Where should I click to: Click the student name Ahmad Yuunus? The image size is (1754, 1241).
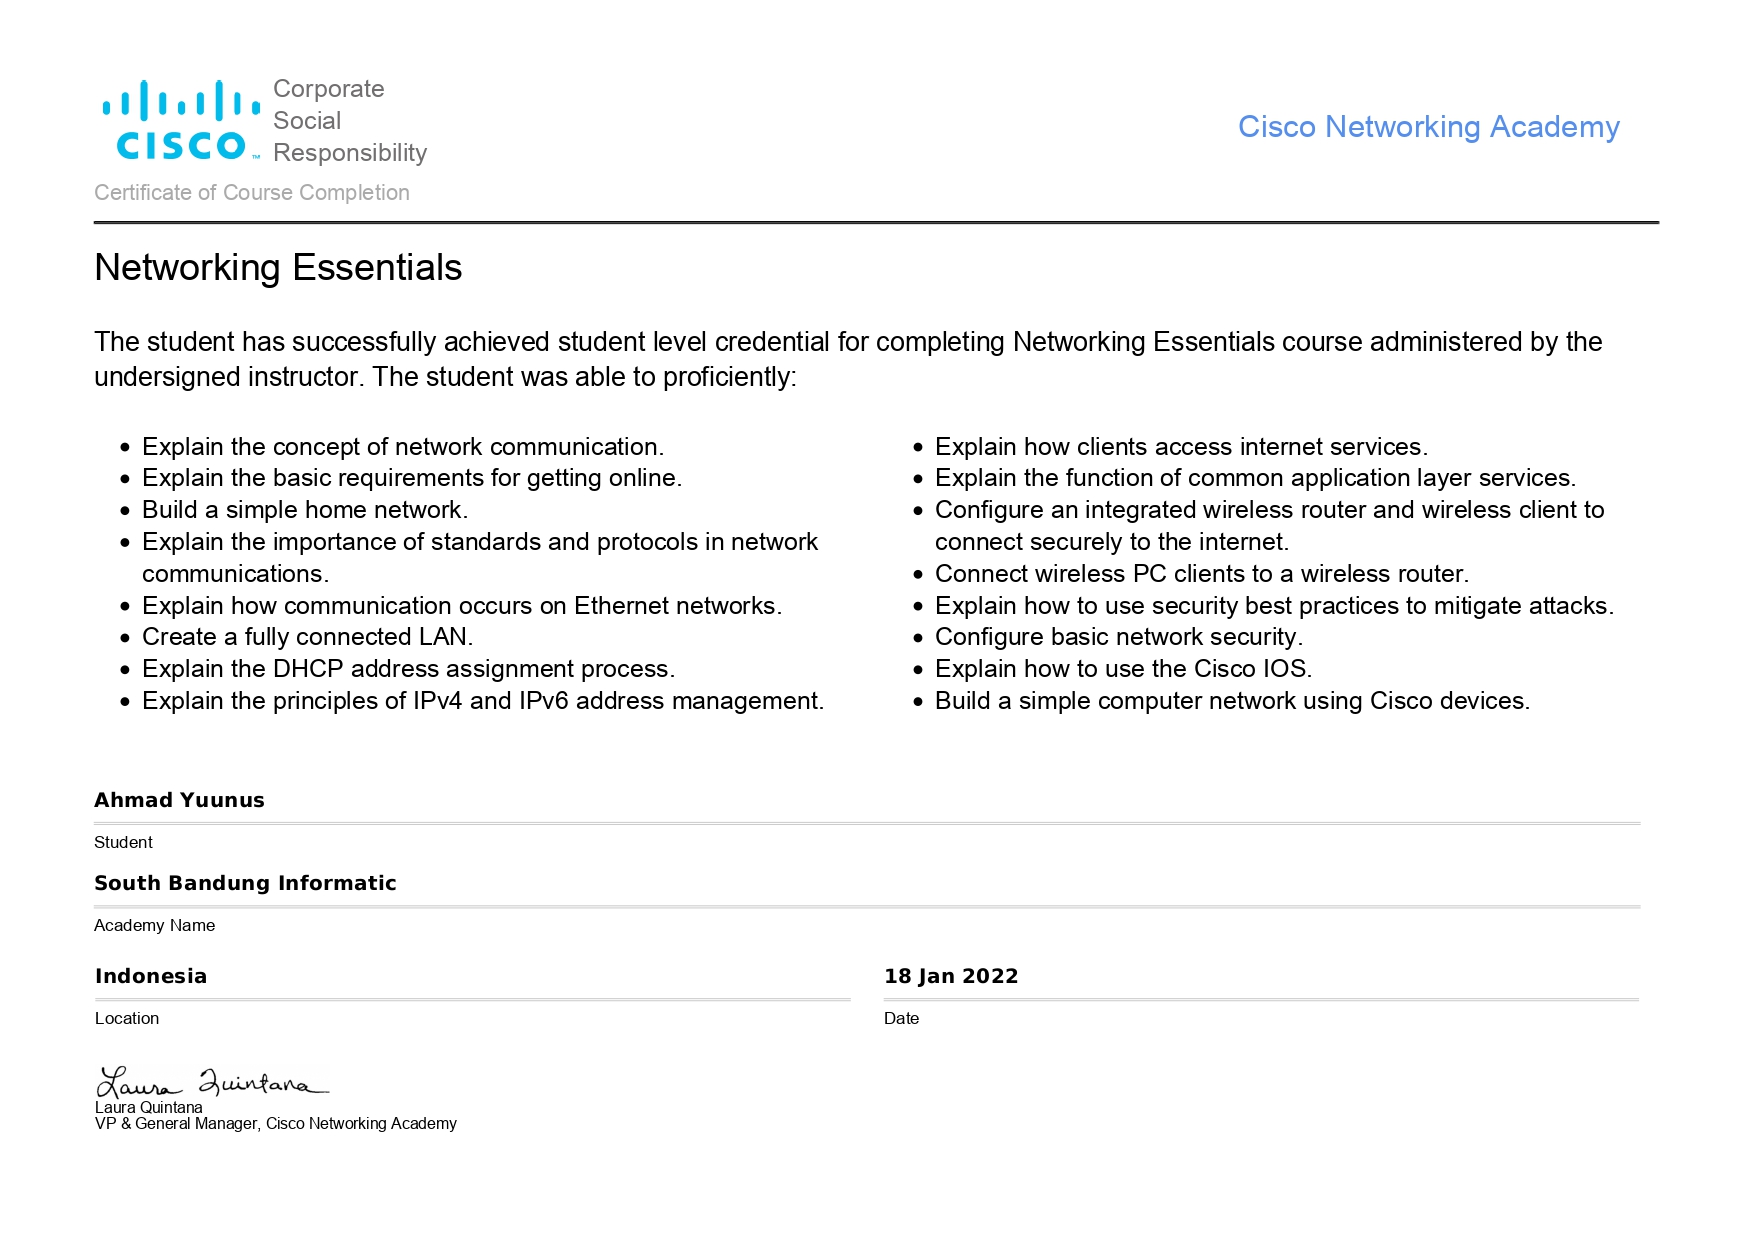click(x=180, y=800)
